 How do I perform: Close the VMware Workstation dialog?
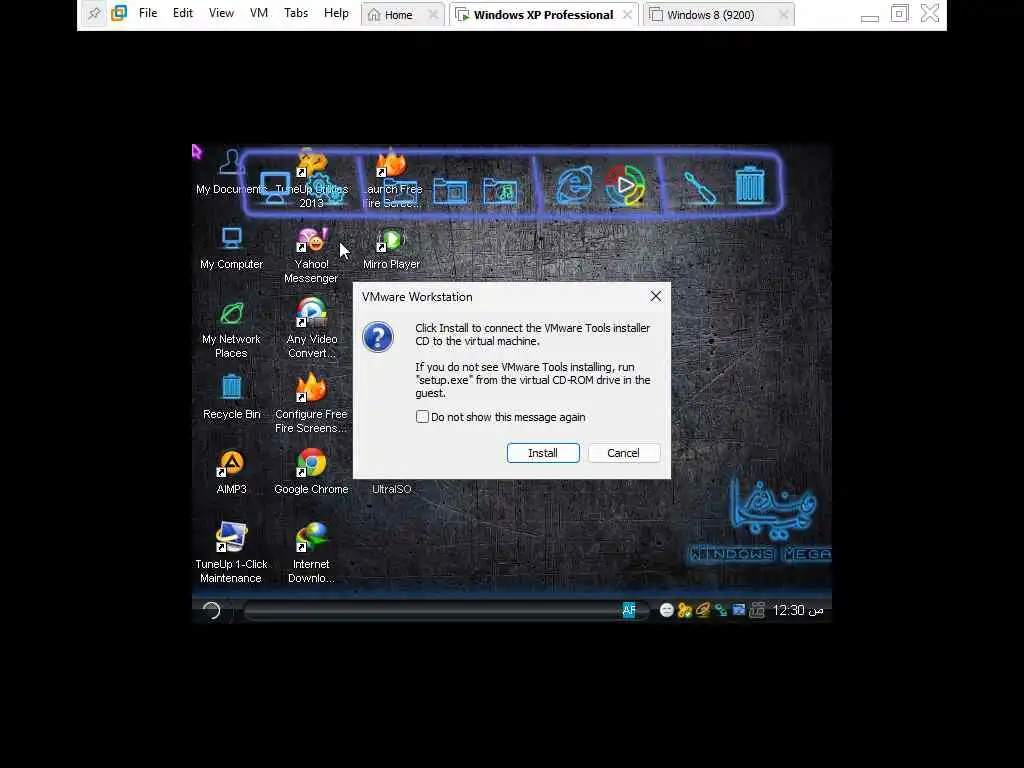point(656,296)
